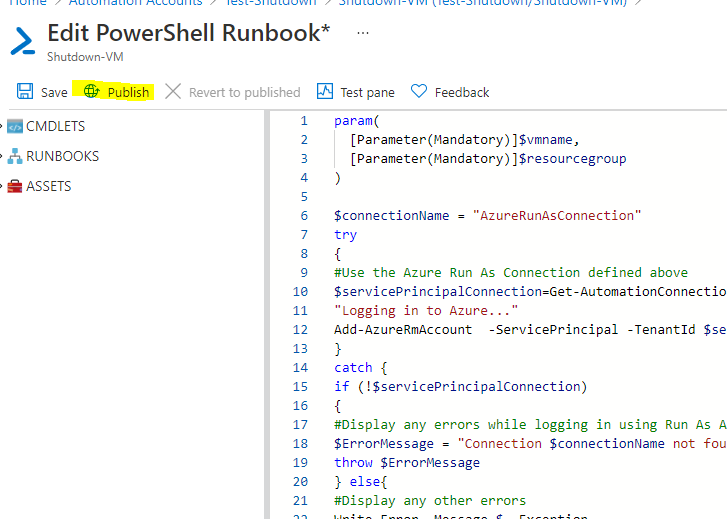The width and height of the screenshot is (727, 519).
Task: Click the Shutdown-VM subtitle text
Action: click(x=85, y=57)
